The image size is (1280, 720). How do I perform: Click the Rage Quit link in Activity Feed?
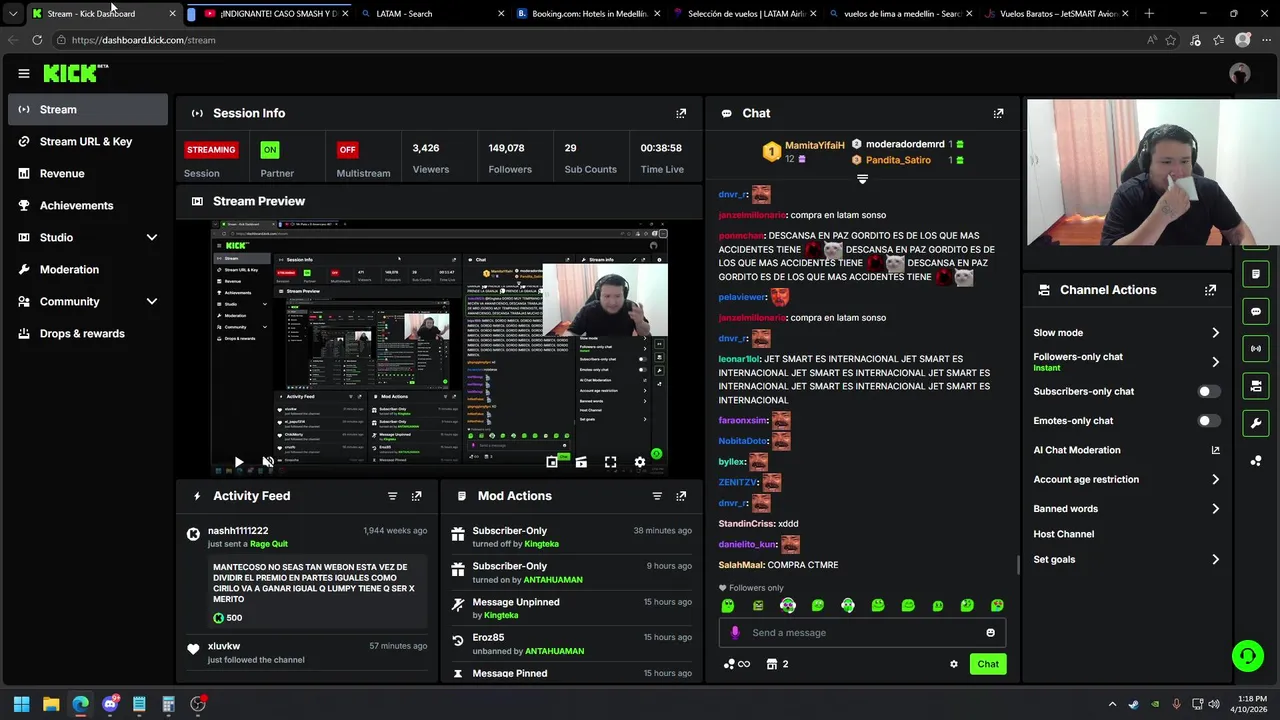269,544
